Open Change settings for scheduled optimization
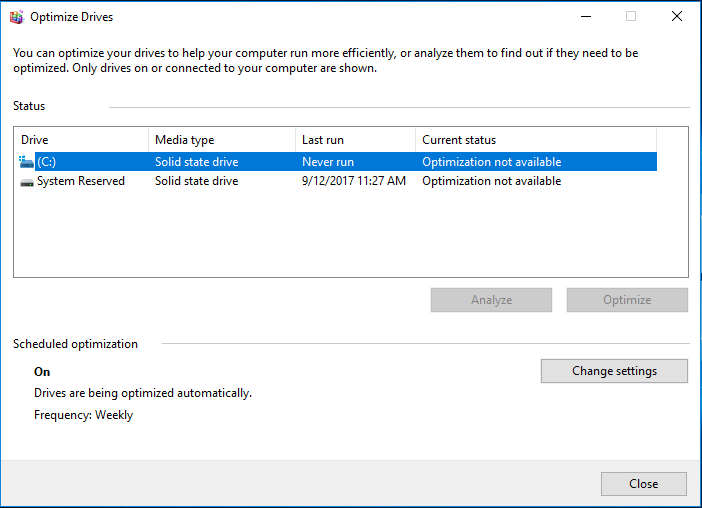Image resolution: width=702 pixels, height=508 pixels. [x=614, y=371]
